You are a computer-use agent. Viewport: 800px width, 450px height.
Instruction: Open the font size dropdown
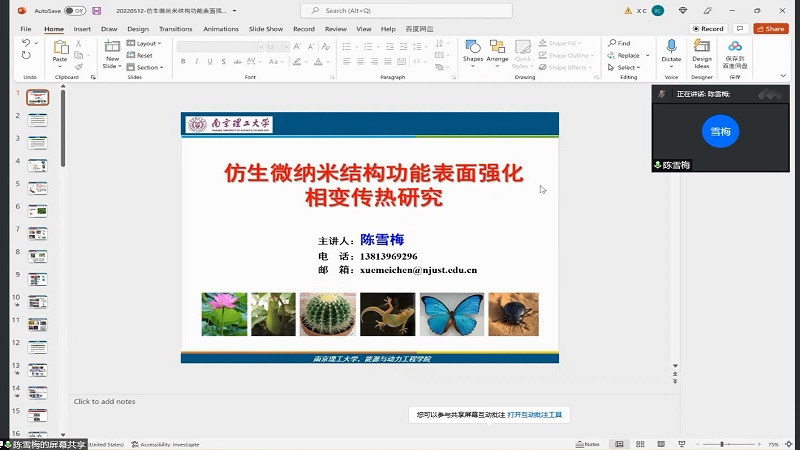(x=286, y=47)
